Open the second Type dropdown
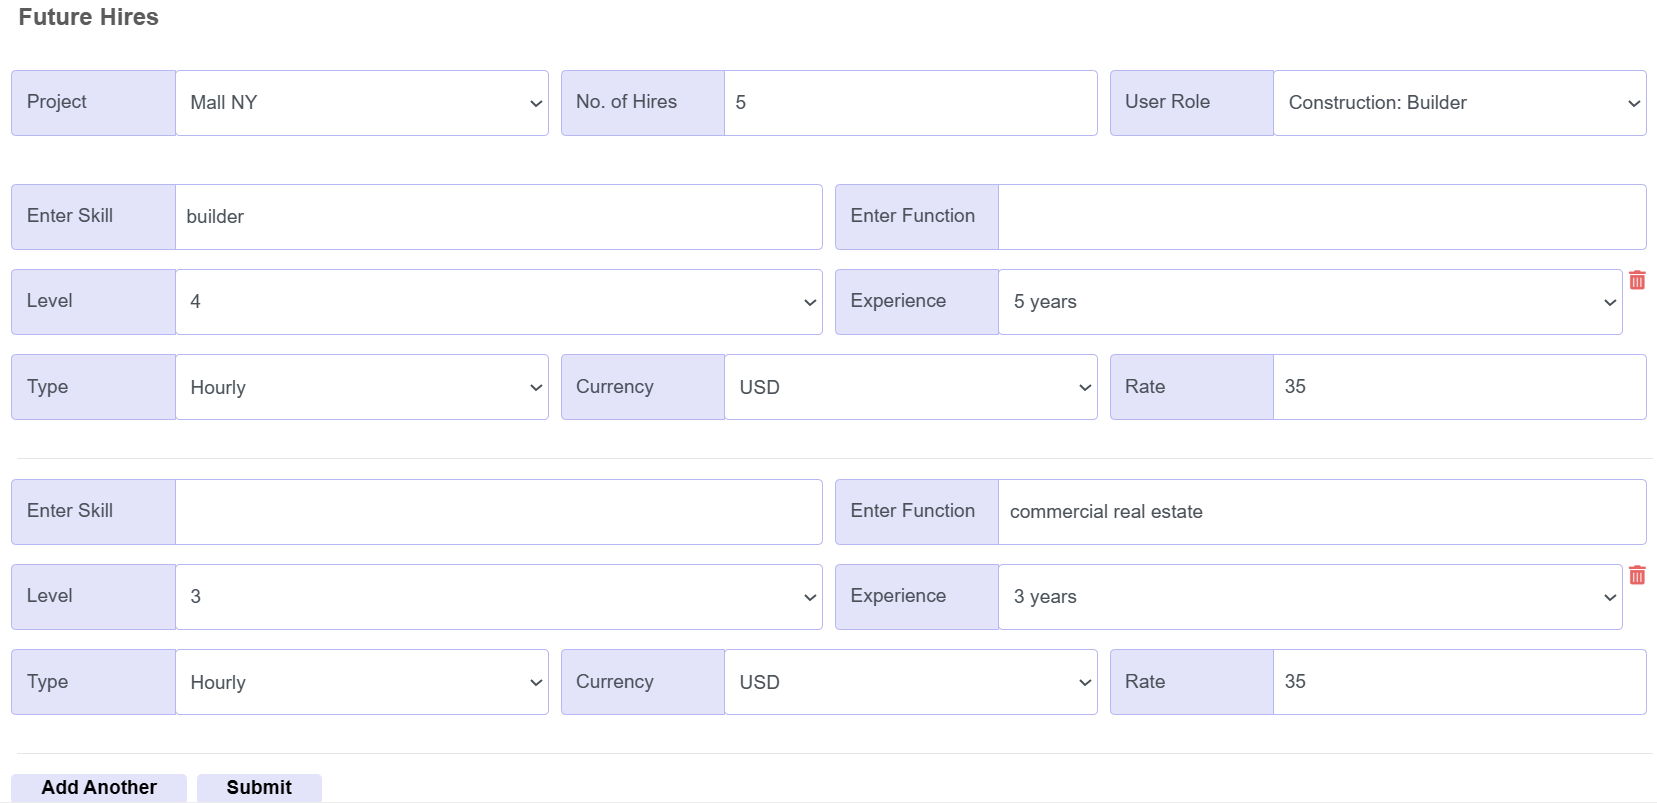Viewport: 1657px width, 803px height. 362,681
